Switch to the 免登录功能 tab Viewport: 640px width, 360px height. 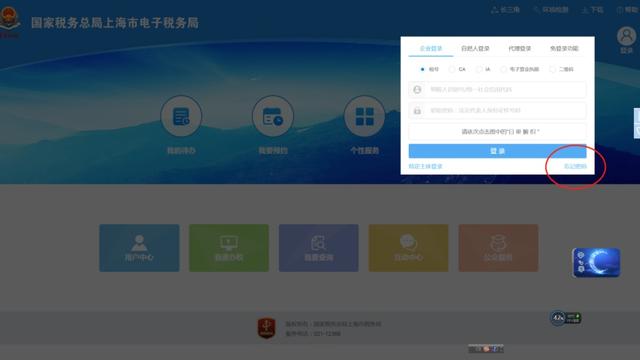564,49
